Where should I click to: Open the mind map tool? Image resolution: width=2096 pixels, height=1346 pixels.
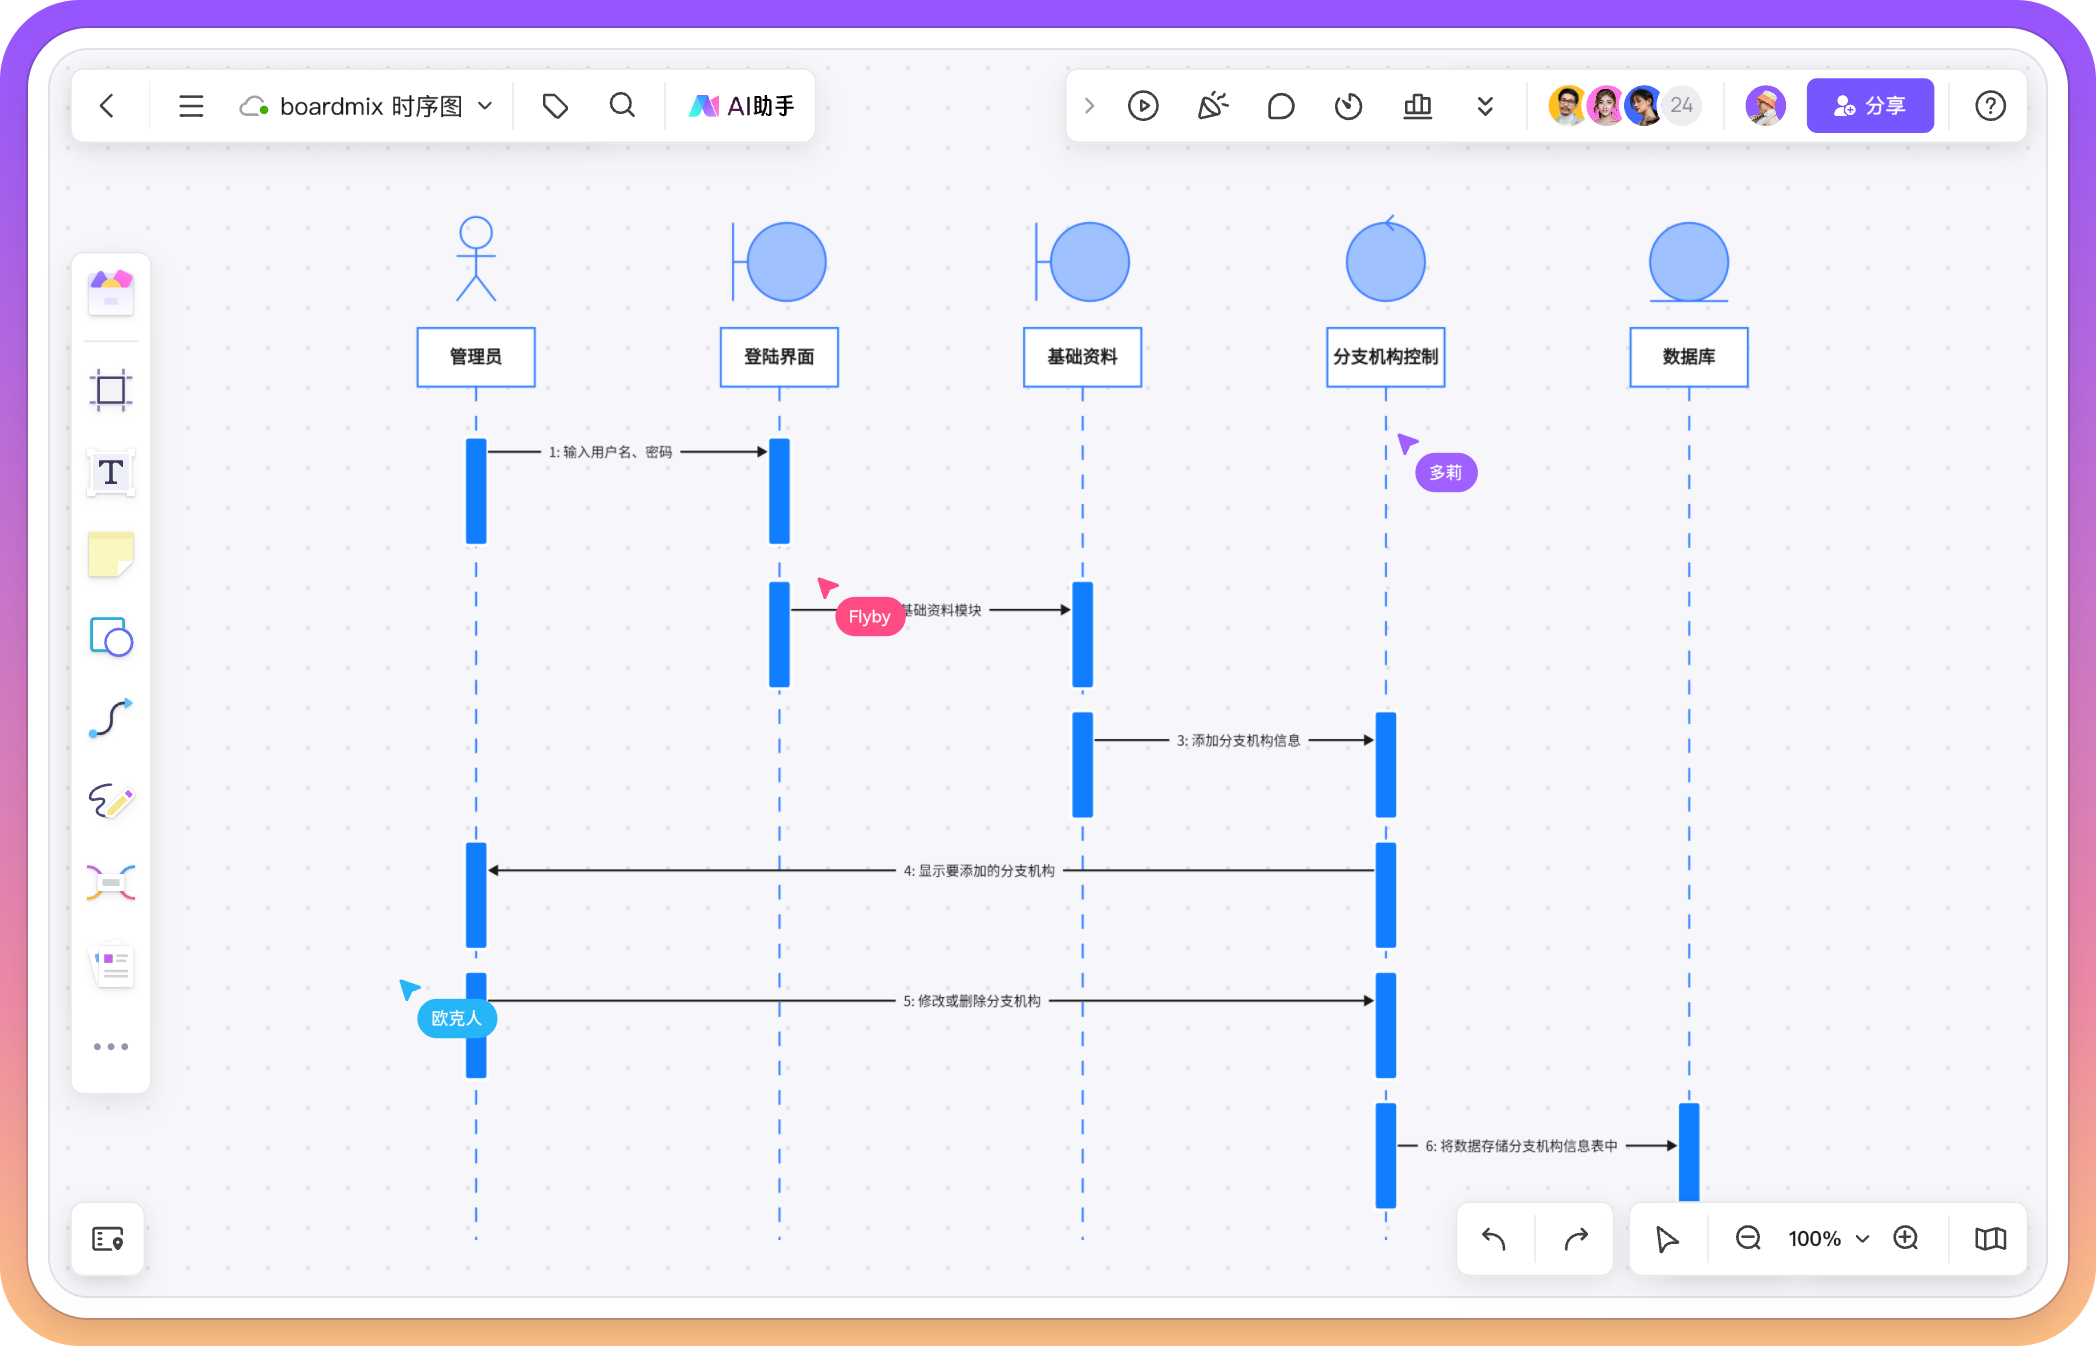[111, 883]
